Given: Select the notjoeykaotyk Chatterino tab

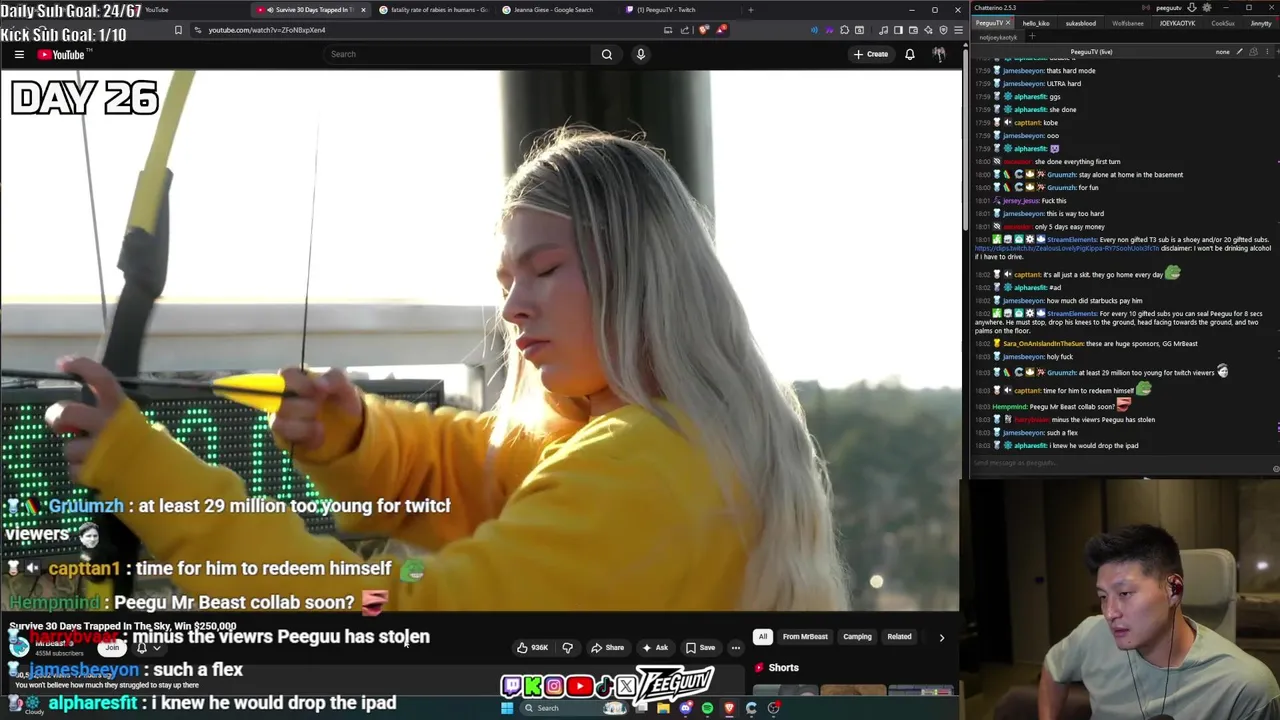Looking at the screenshot, I should pos(998,37).
